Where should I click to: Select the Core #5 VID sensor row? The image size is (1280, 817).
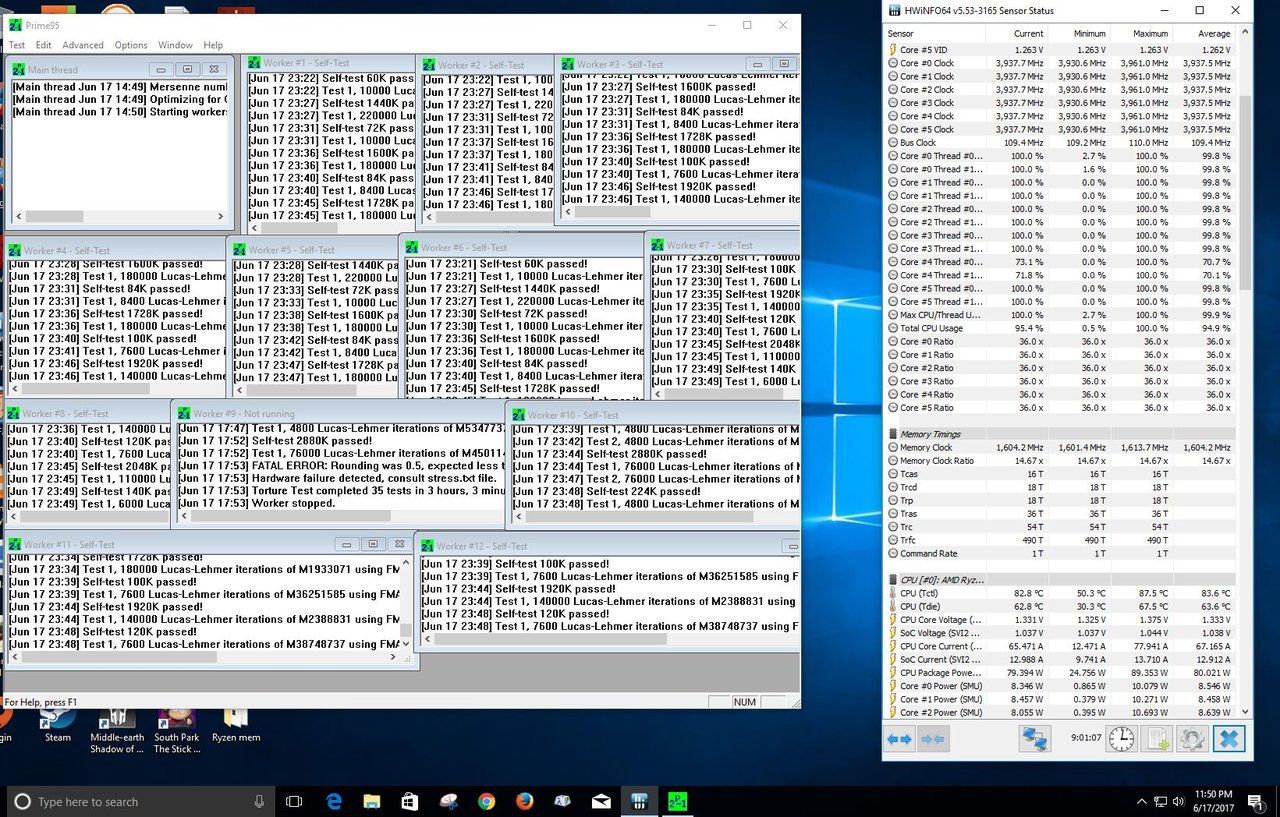click(x=1060, y=49)
